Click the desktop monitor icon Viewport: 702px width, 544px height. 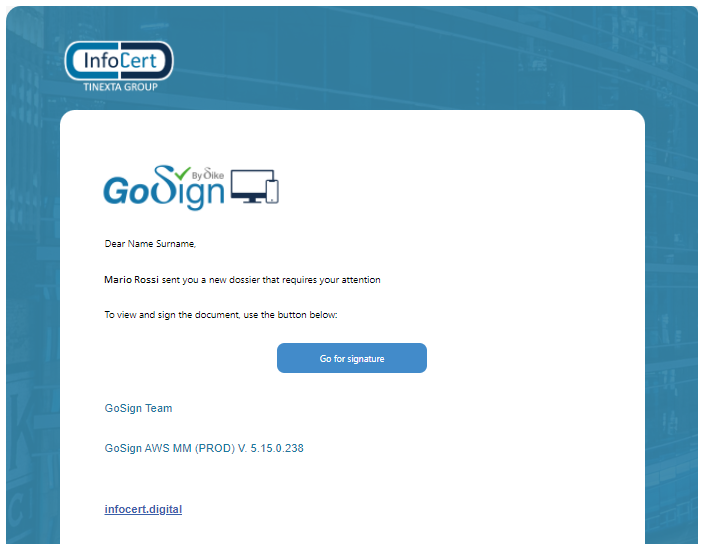click(x=248, y=186)
